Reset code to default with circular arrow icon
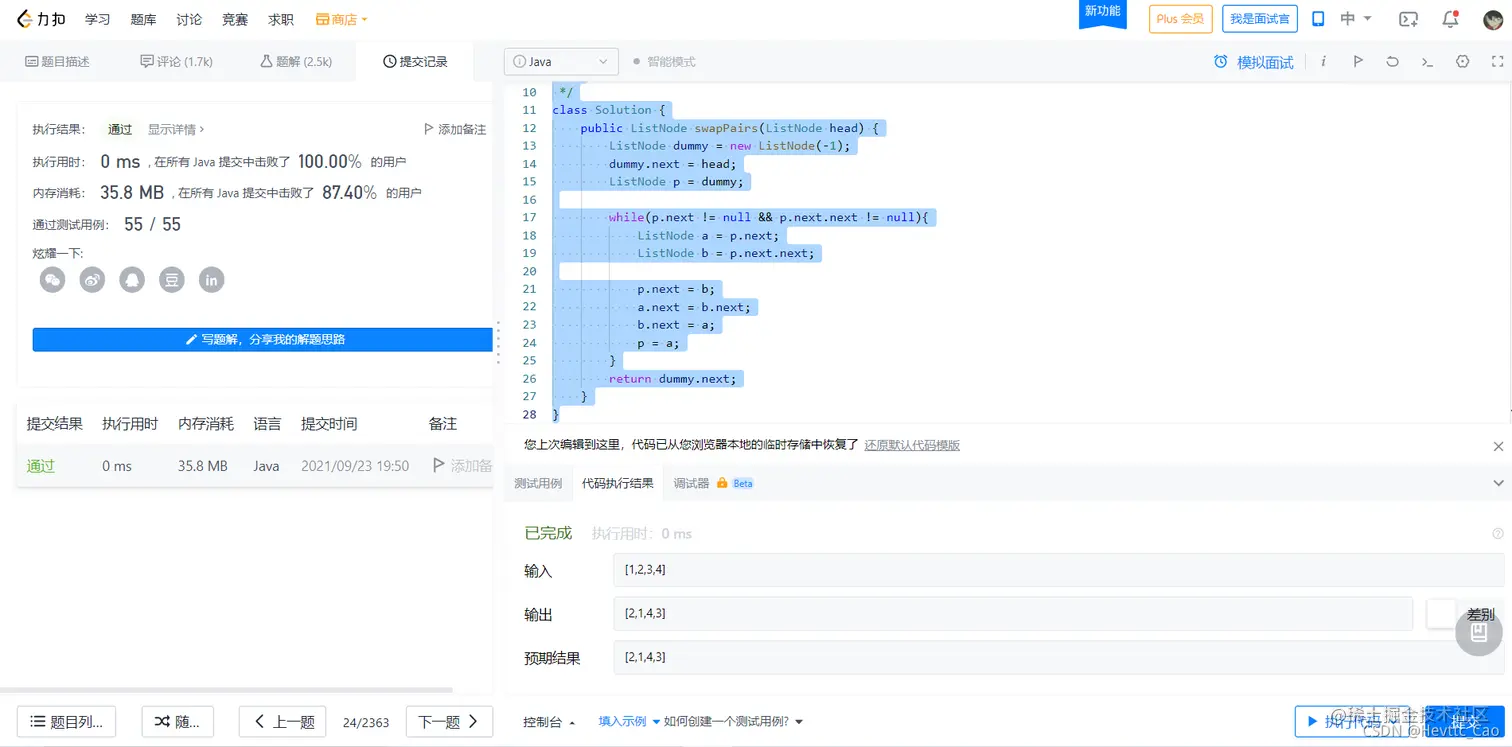Image resolution: width=1512 pixels, height=747 pixels. (1392, 61)
